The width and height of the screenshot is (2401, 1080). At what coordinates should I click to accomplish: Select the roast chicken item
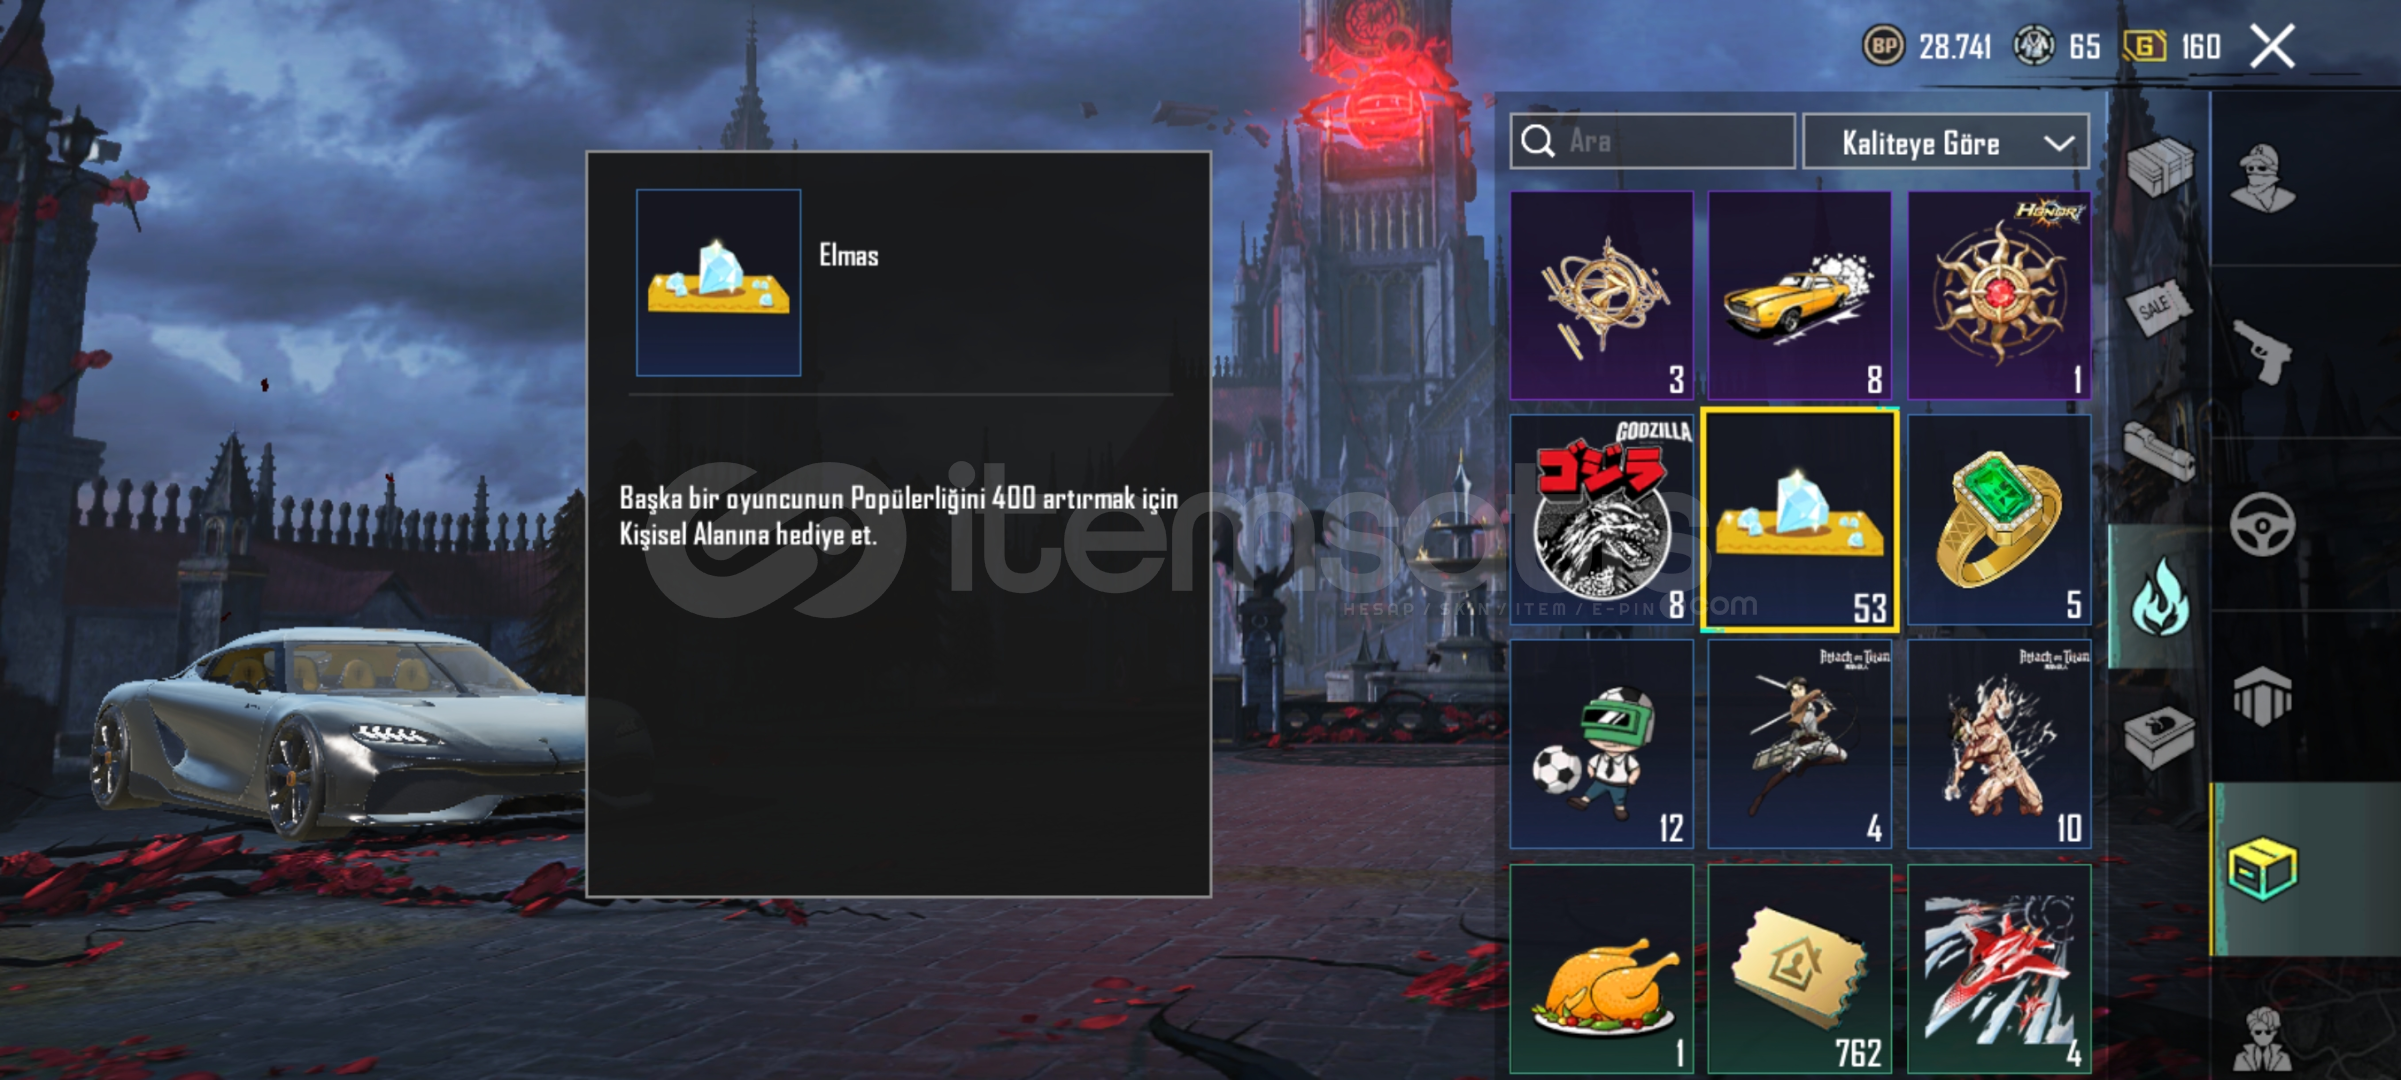point(1601,969)
